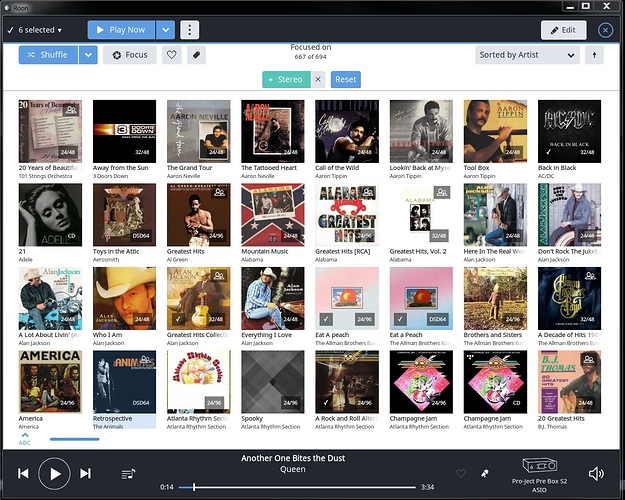Click versions icon on 20 Greatest Hits
This screenshot has width=625, height=500.
click(589, 359)
